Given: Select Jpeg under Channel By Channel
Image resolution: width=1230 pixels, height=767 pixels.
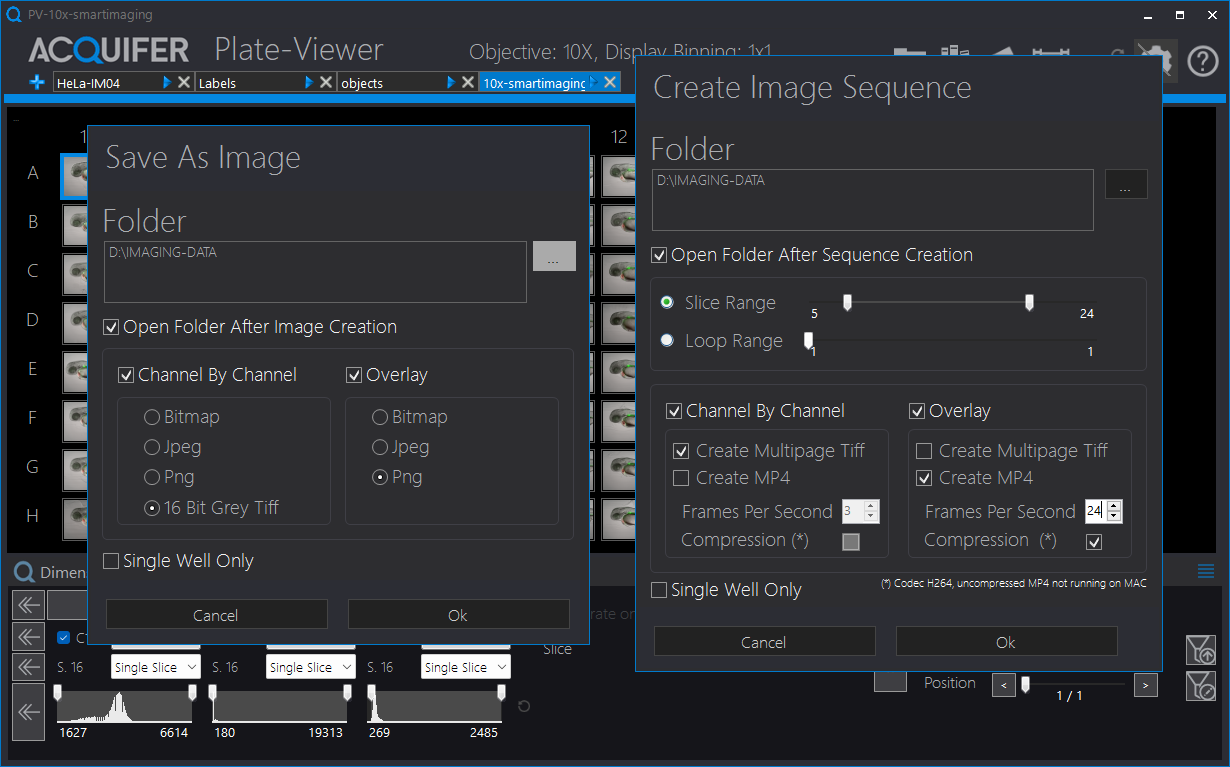Looking at the screenshot, I should point(152,447).
